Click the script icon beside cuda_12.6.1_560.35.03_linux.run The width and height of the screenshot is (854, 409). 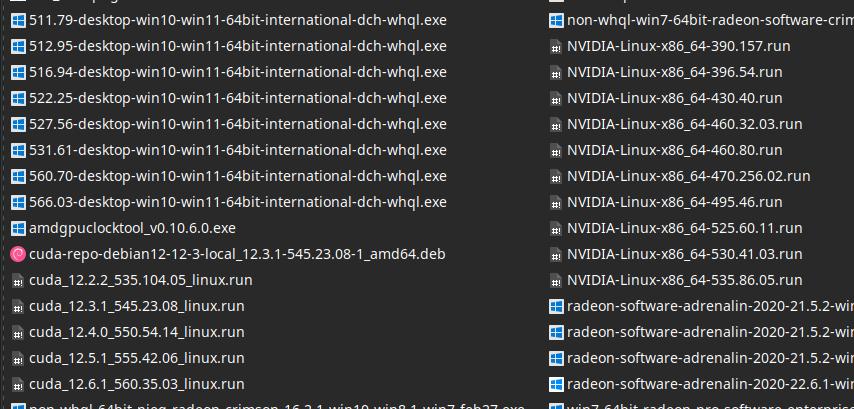[x=18, y=384]
